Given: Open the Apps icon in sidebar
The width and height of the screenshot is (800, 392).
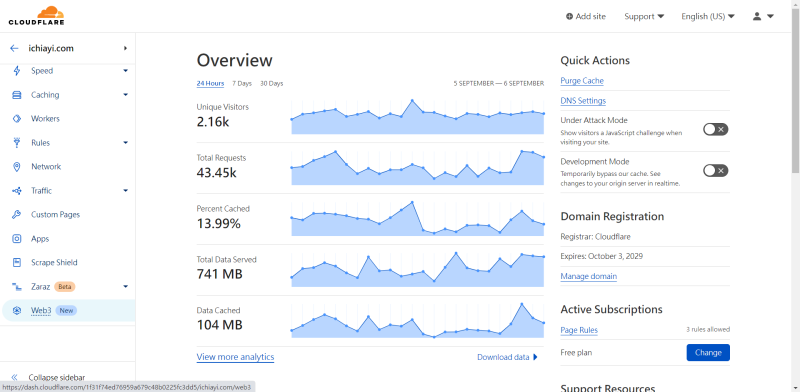Looking at the screenshot, I should click(x=17, y=239).
